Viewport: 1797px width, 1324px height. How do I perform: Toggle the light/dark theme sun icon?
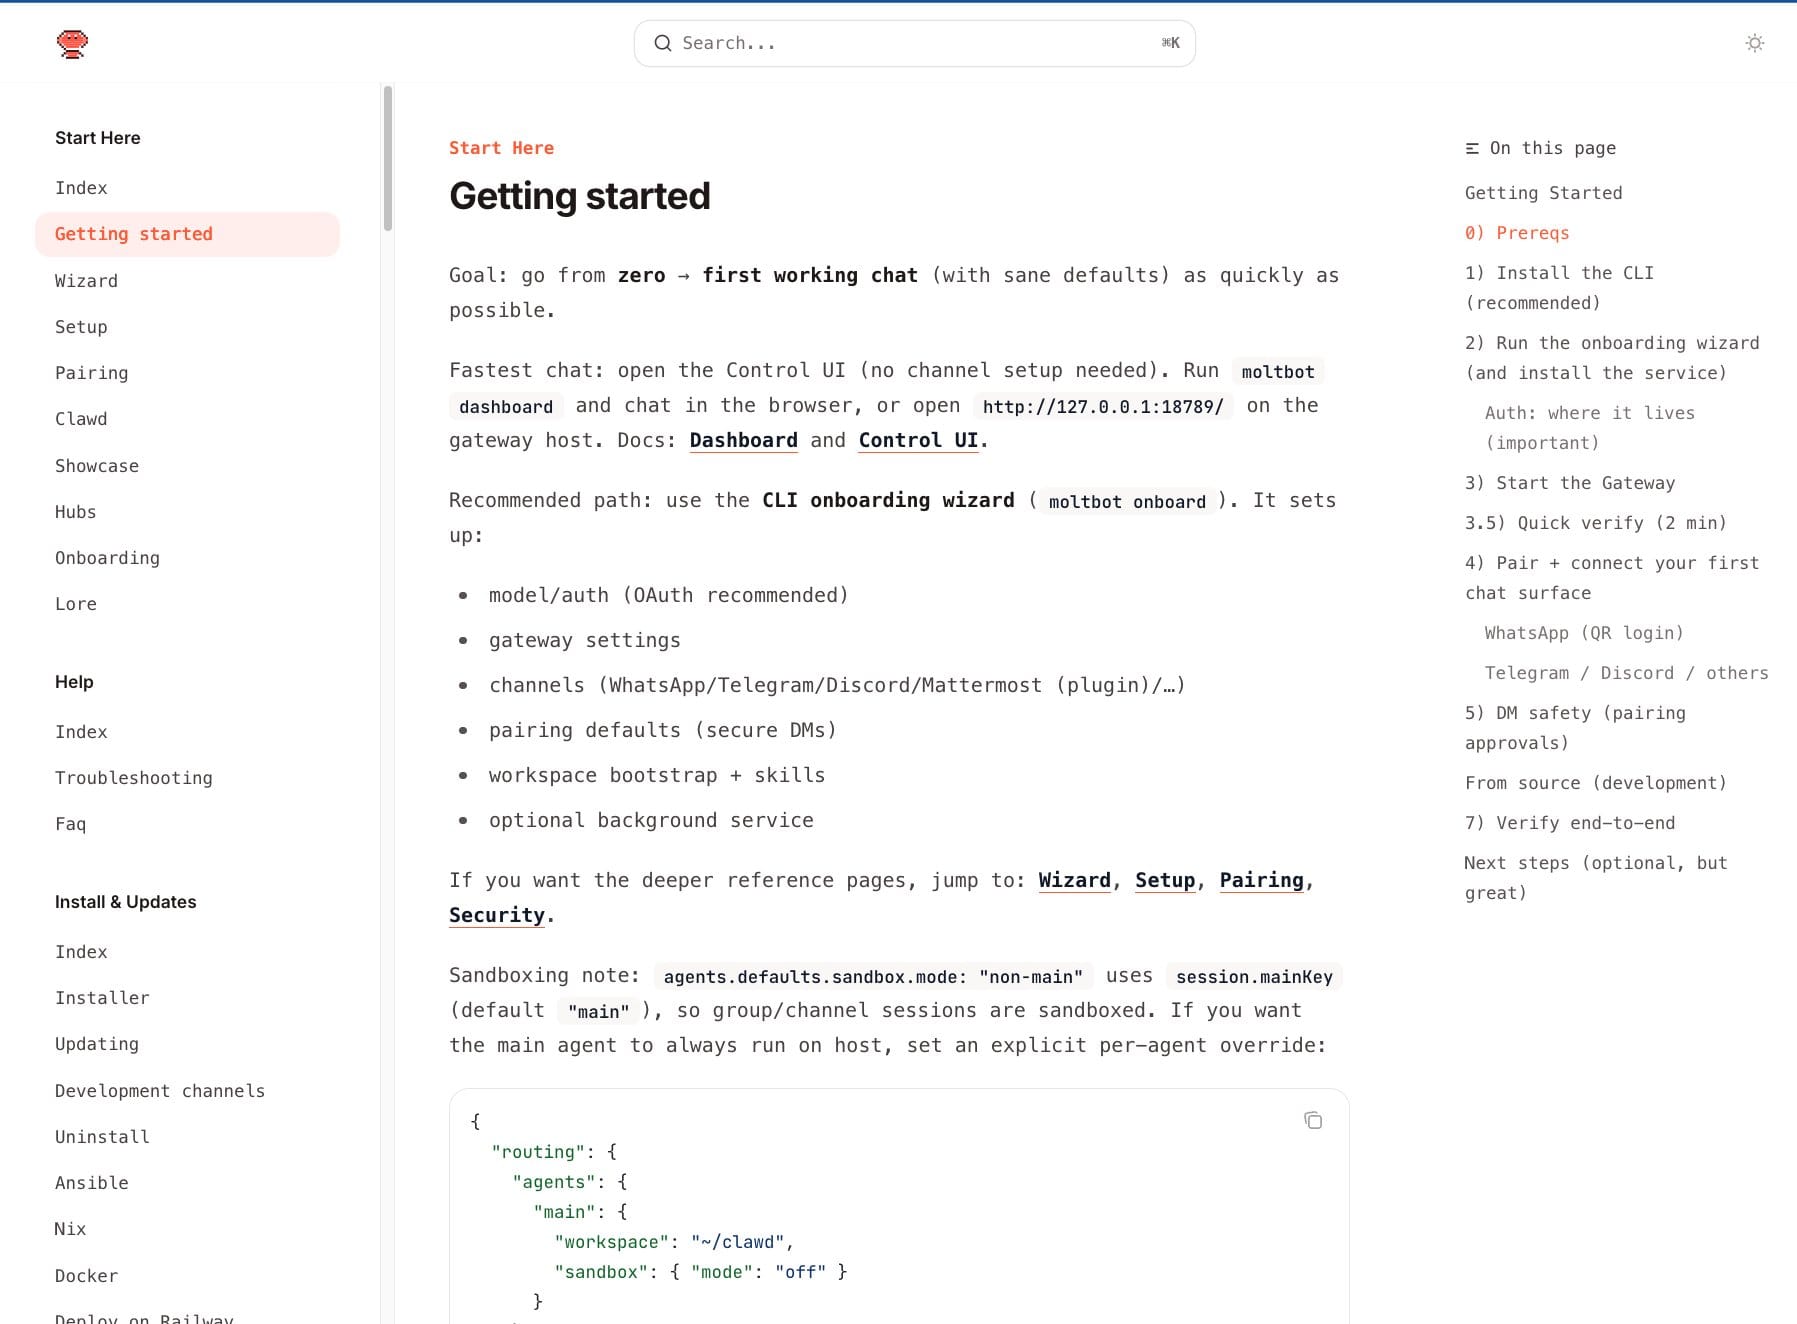[x=1754, y=43]
